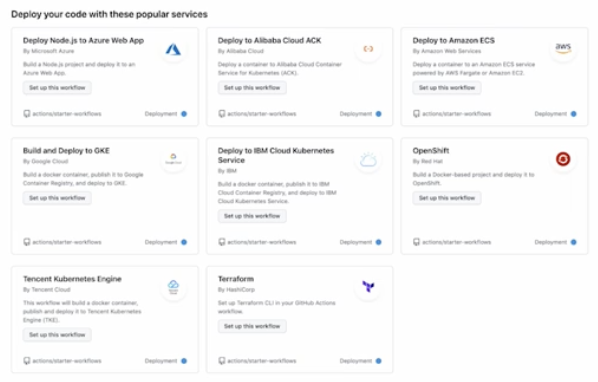Viewport: 598px width, 382px height.
Task: Click the Google Cloud logo icon
Action: [173, 158]
